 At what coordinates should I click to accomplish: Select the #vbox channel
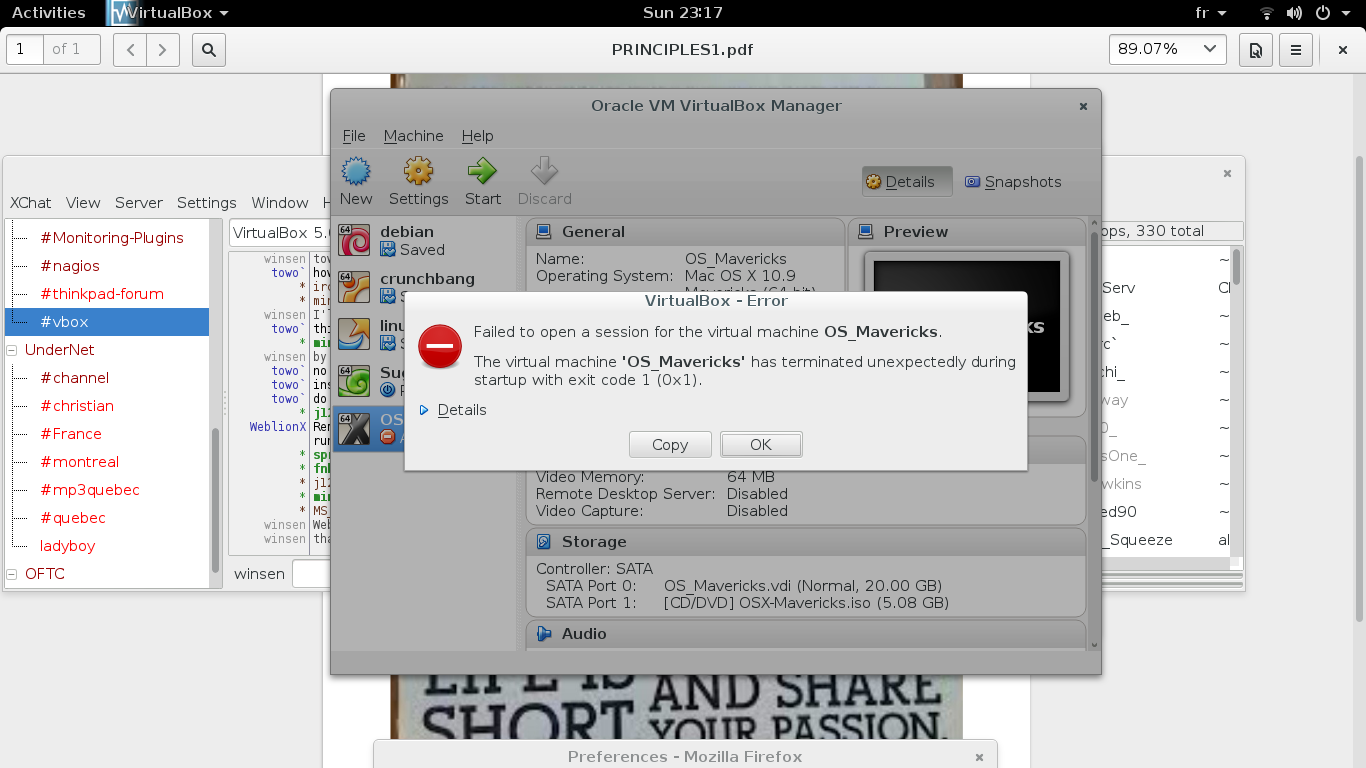coord(107,322)
